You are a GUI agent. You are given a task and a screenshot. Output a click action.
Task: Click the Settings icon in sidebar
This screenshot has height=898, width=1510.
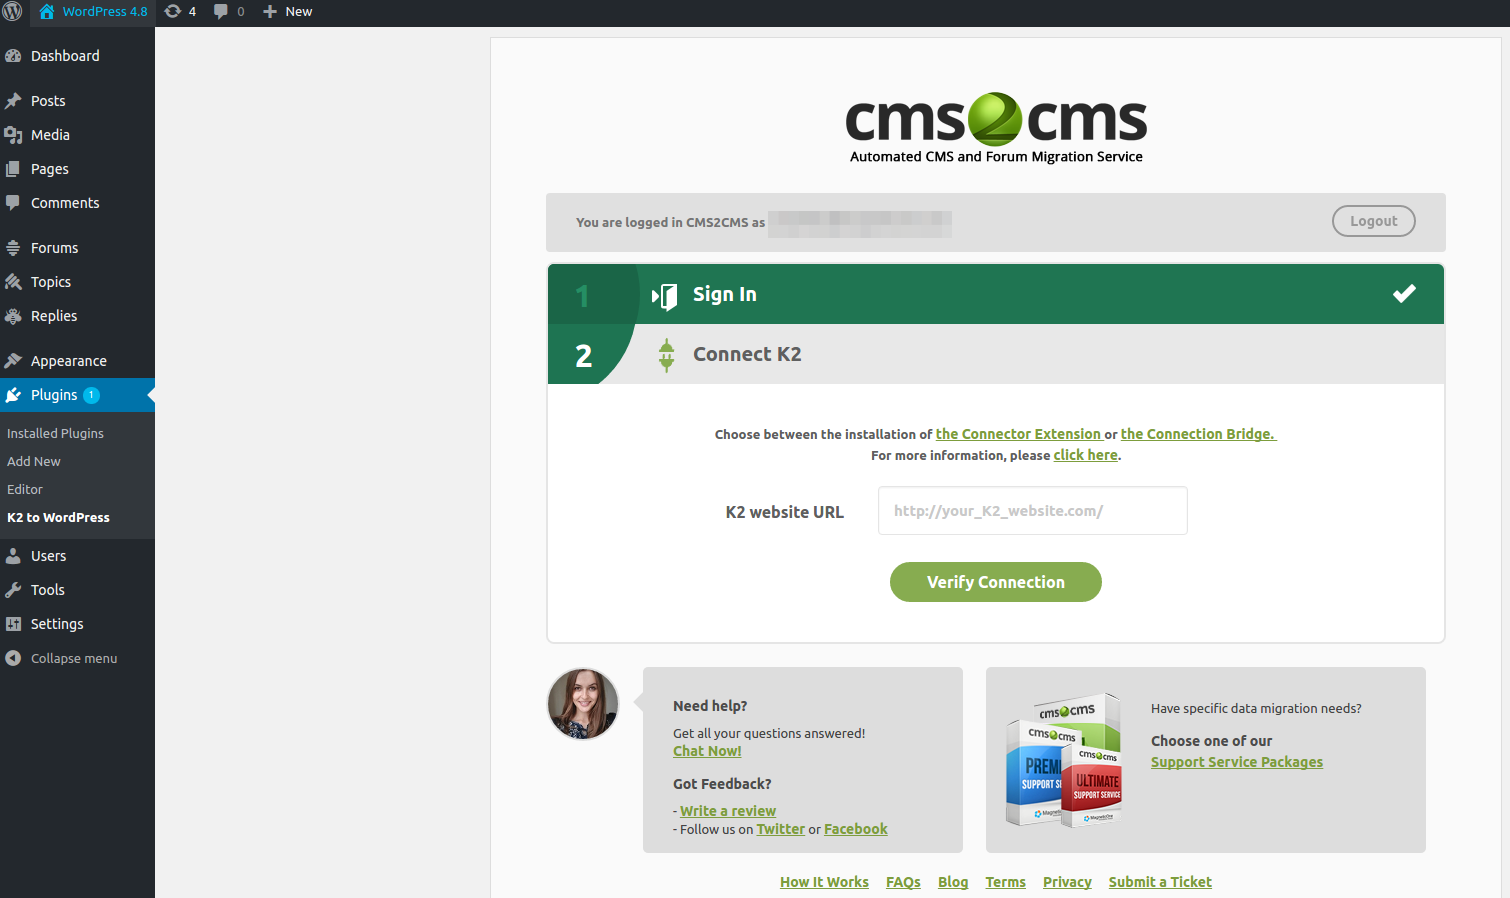13,624
